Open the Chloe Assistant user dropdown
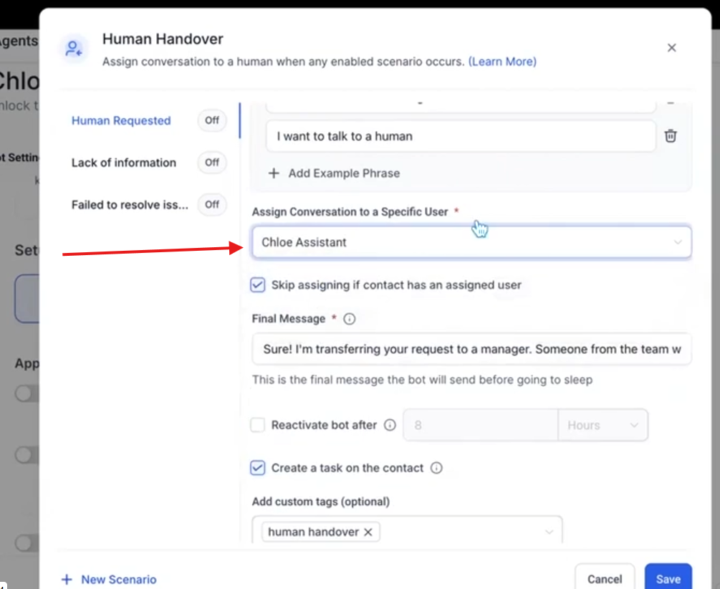Viewport: 720px width, 589px height. 471,242
